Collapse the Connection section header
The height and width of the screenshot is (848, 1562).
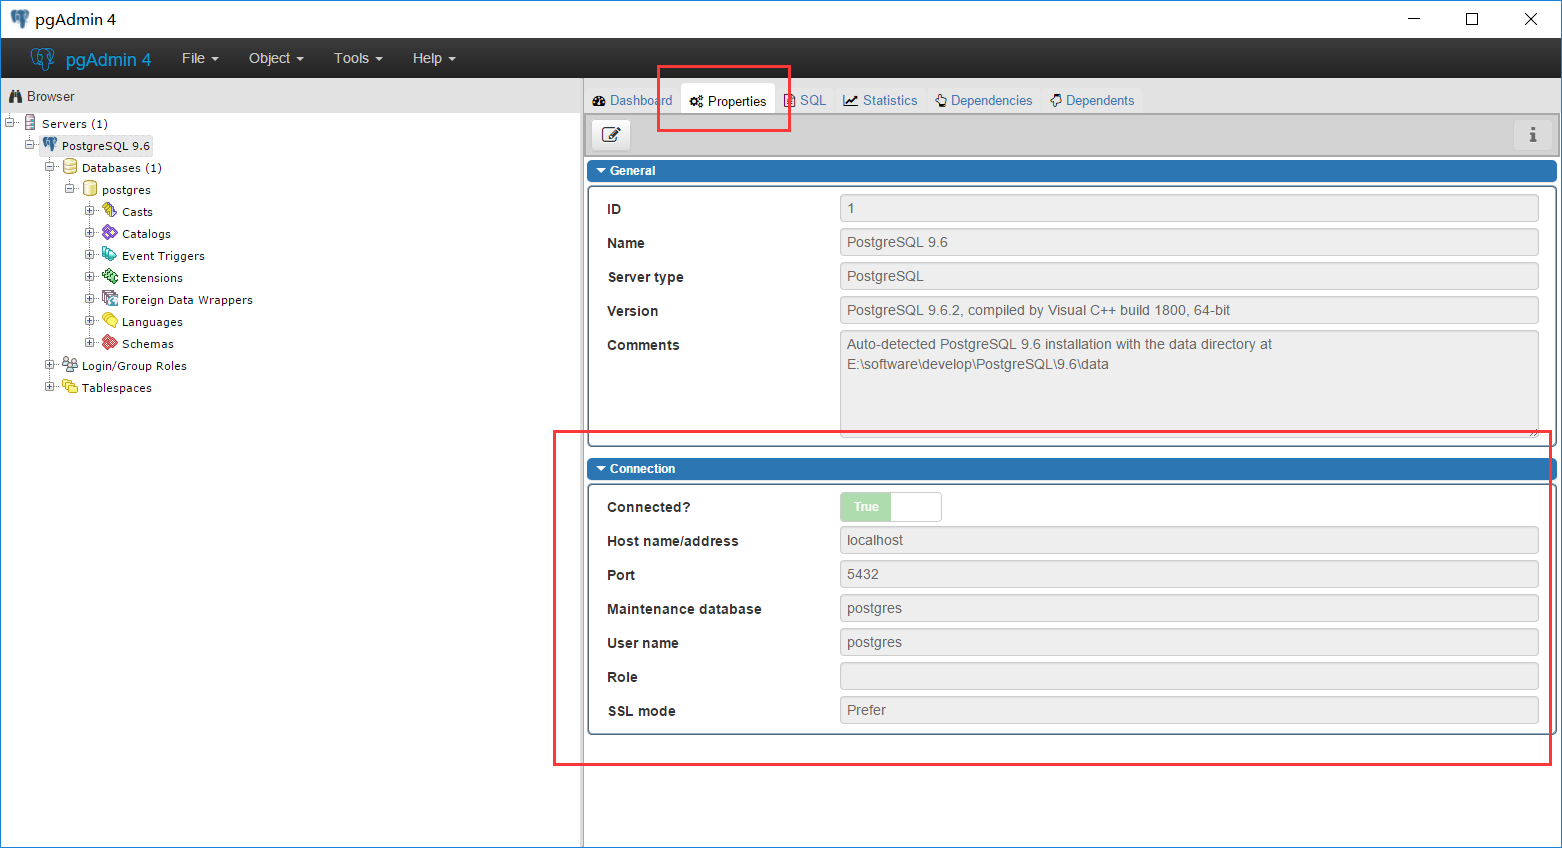(1071, 469)
